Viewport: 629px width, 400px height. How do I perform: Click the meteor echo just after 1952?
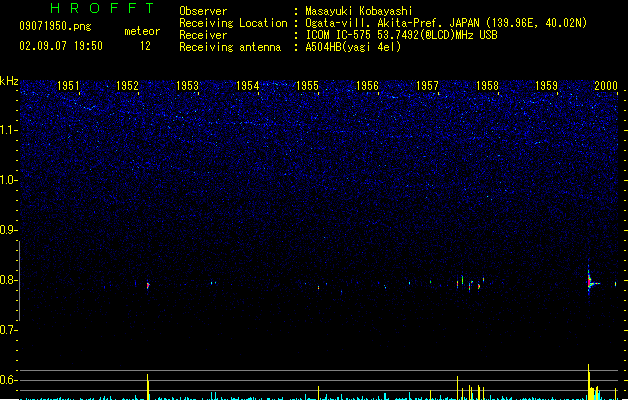pos(148,285)
